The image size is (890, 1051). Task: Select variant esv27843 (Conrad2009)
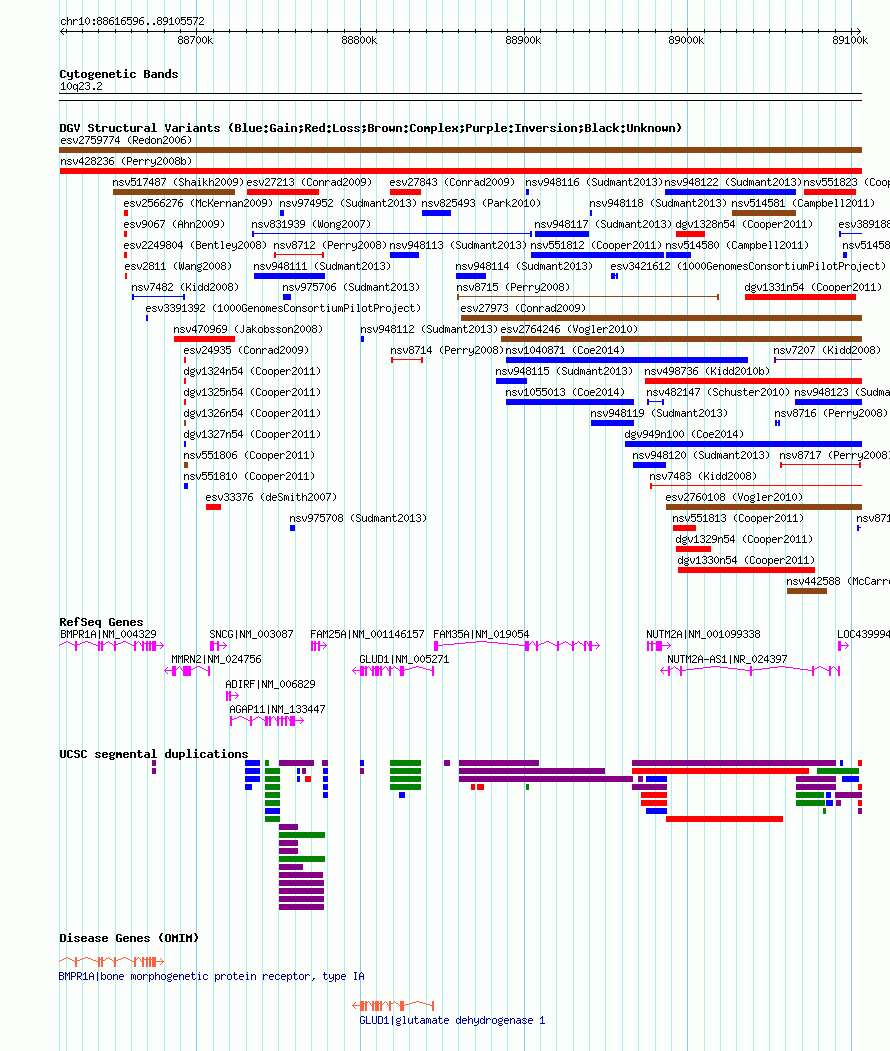(x=452, y=182)
